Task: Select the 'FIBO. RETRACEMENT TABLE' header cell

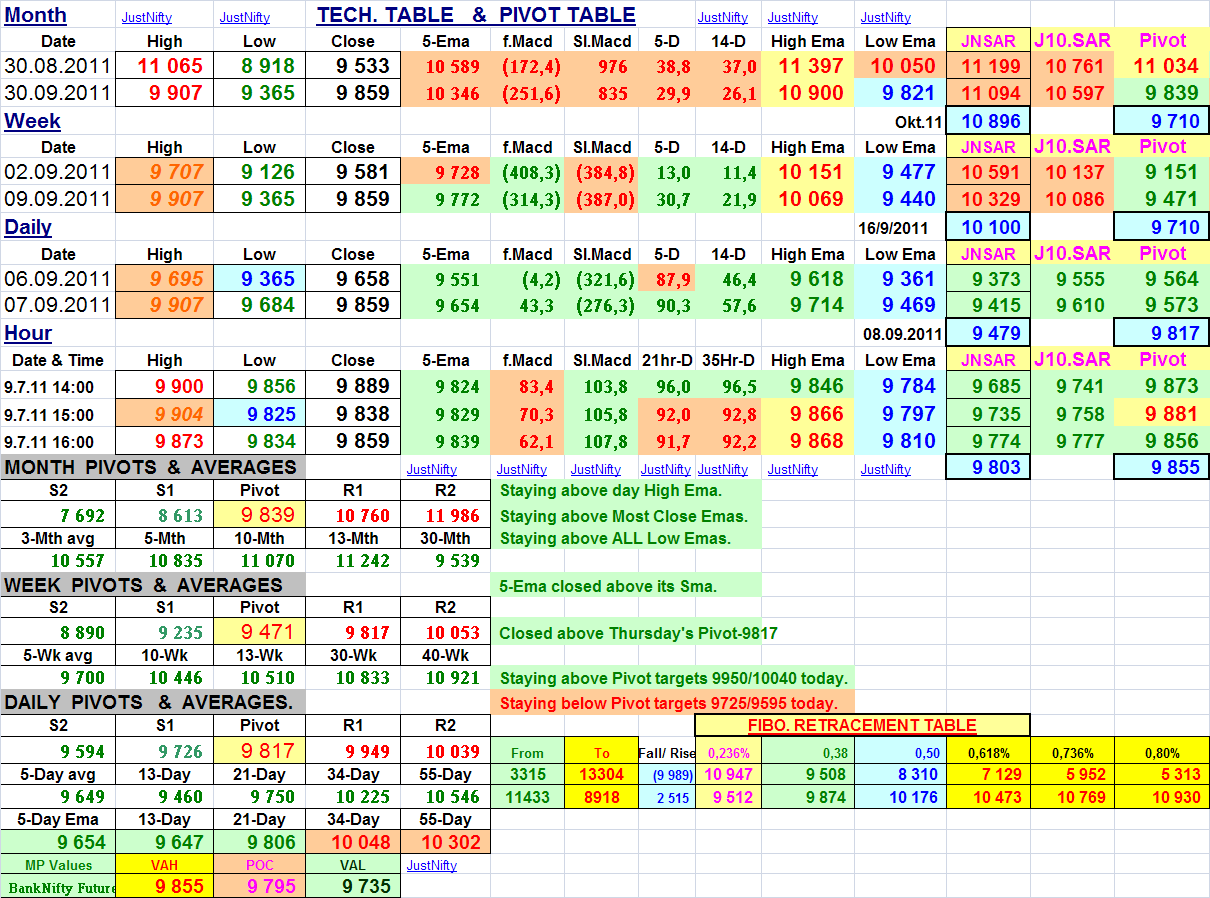Action: tap(862, 726)
